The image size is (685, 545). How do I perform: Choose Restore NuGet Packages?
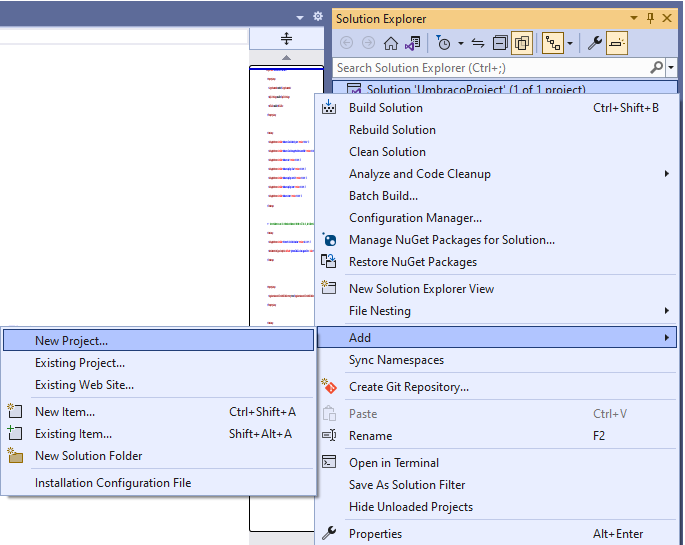point(498,262)
